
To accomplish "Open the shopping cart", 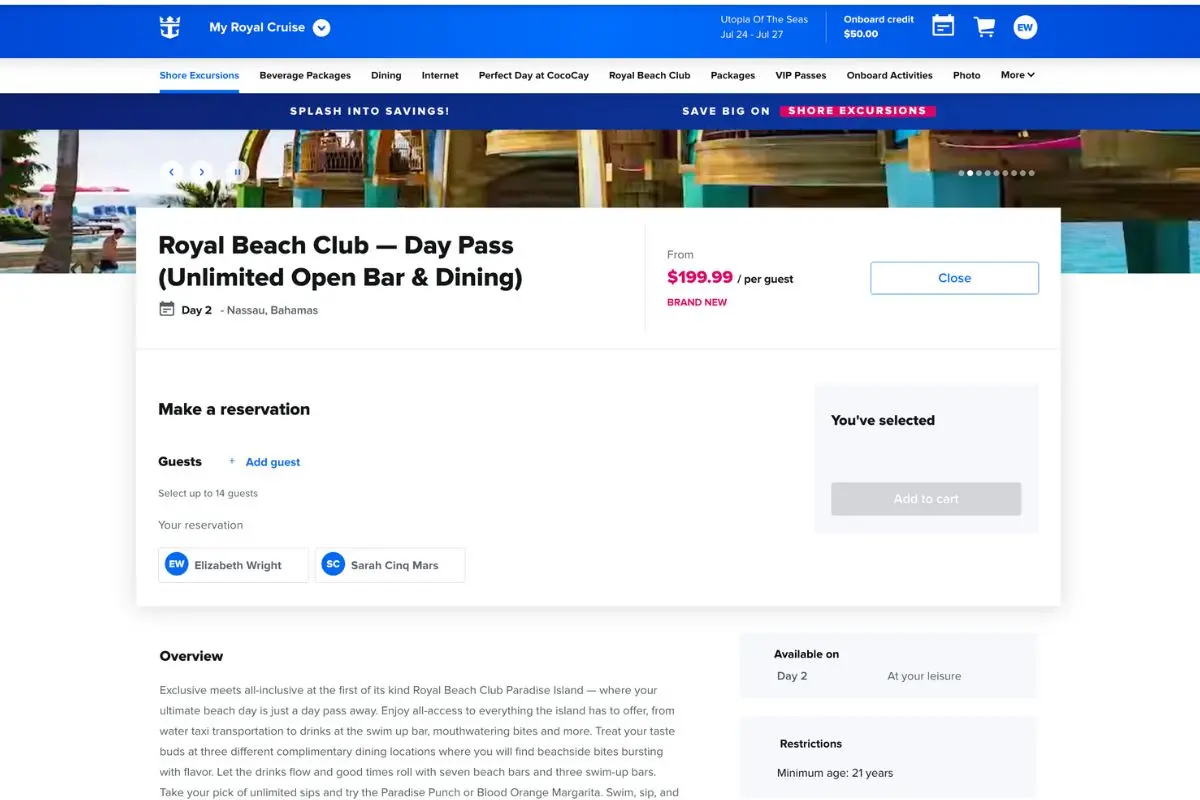I will pyautogui.click(x=984, y=26).
